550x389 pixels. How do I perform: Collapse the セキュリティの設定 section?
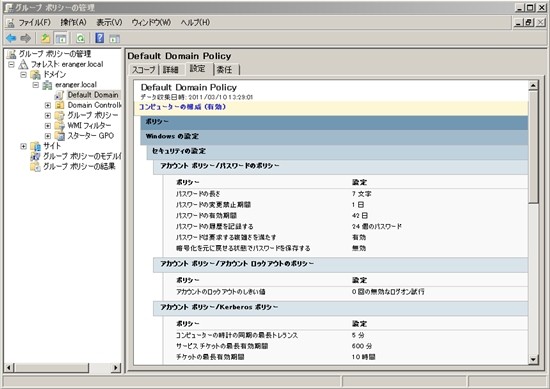coord(337,152)
